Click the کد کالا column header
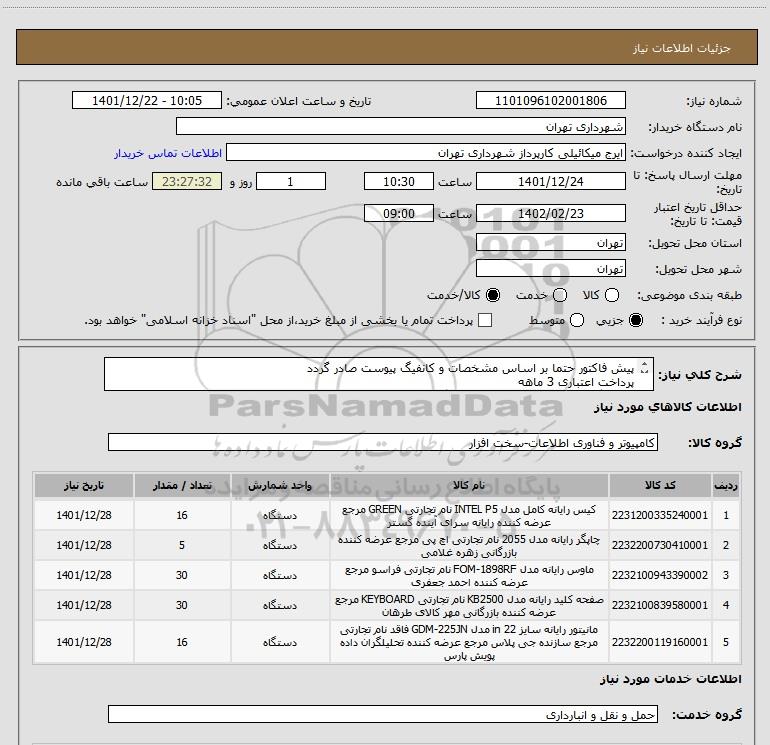Image resolution: width=770 pixels, height=745 pixels. click(x=660, y=485)
